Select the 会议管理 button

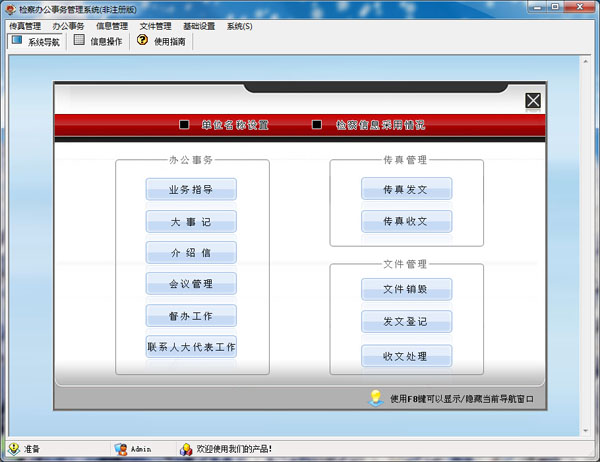191,284
